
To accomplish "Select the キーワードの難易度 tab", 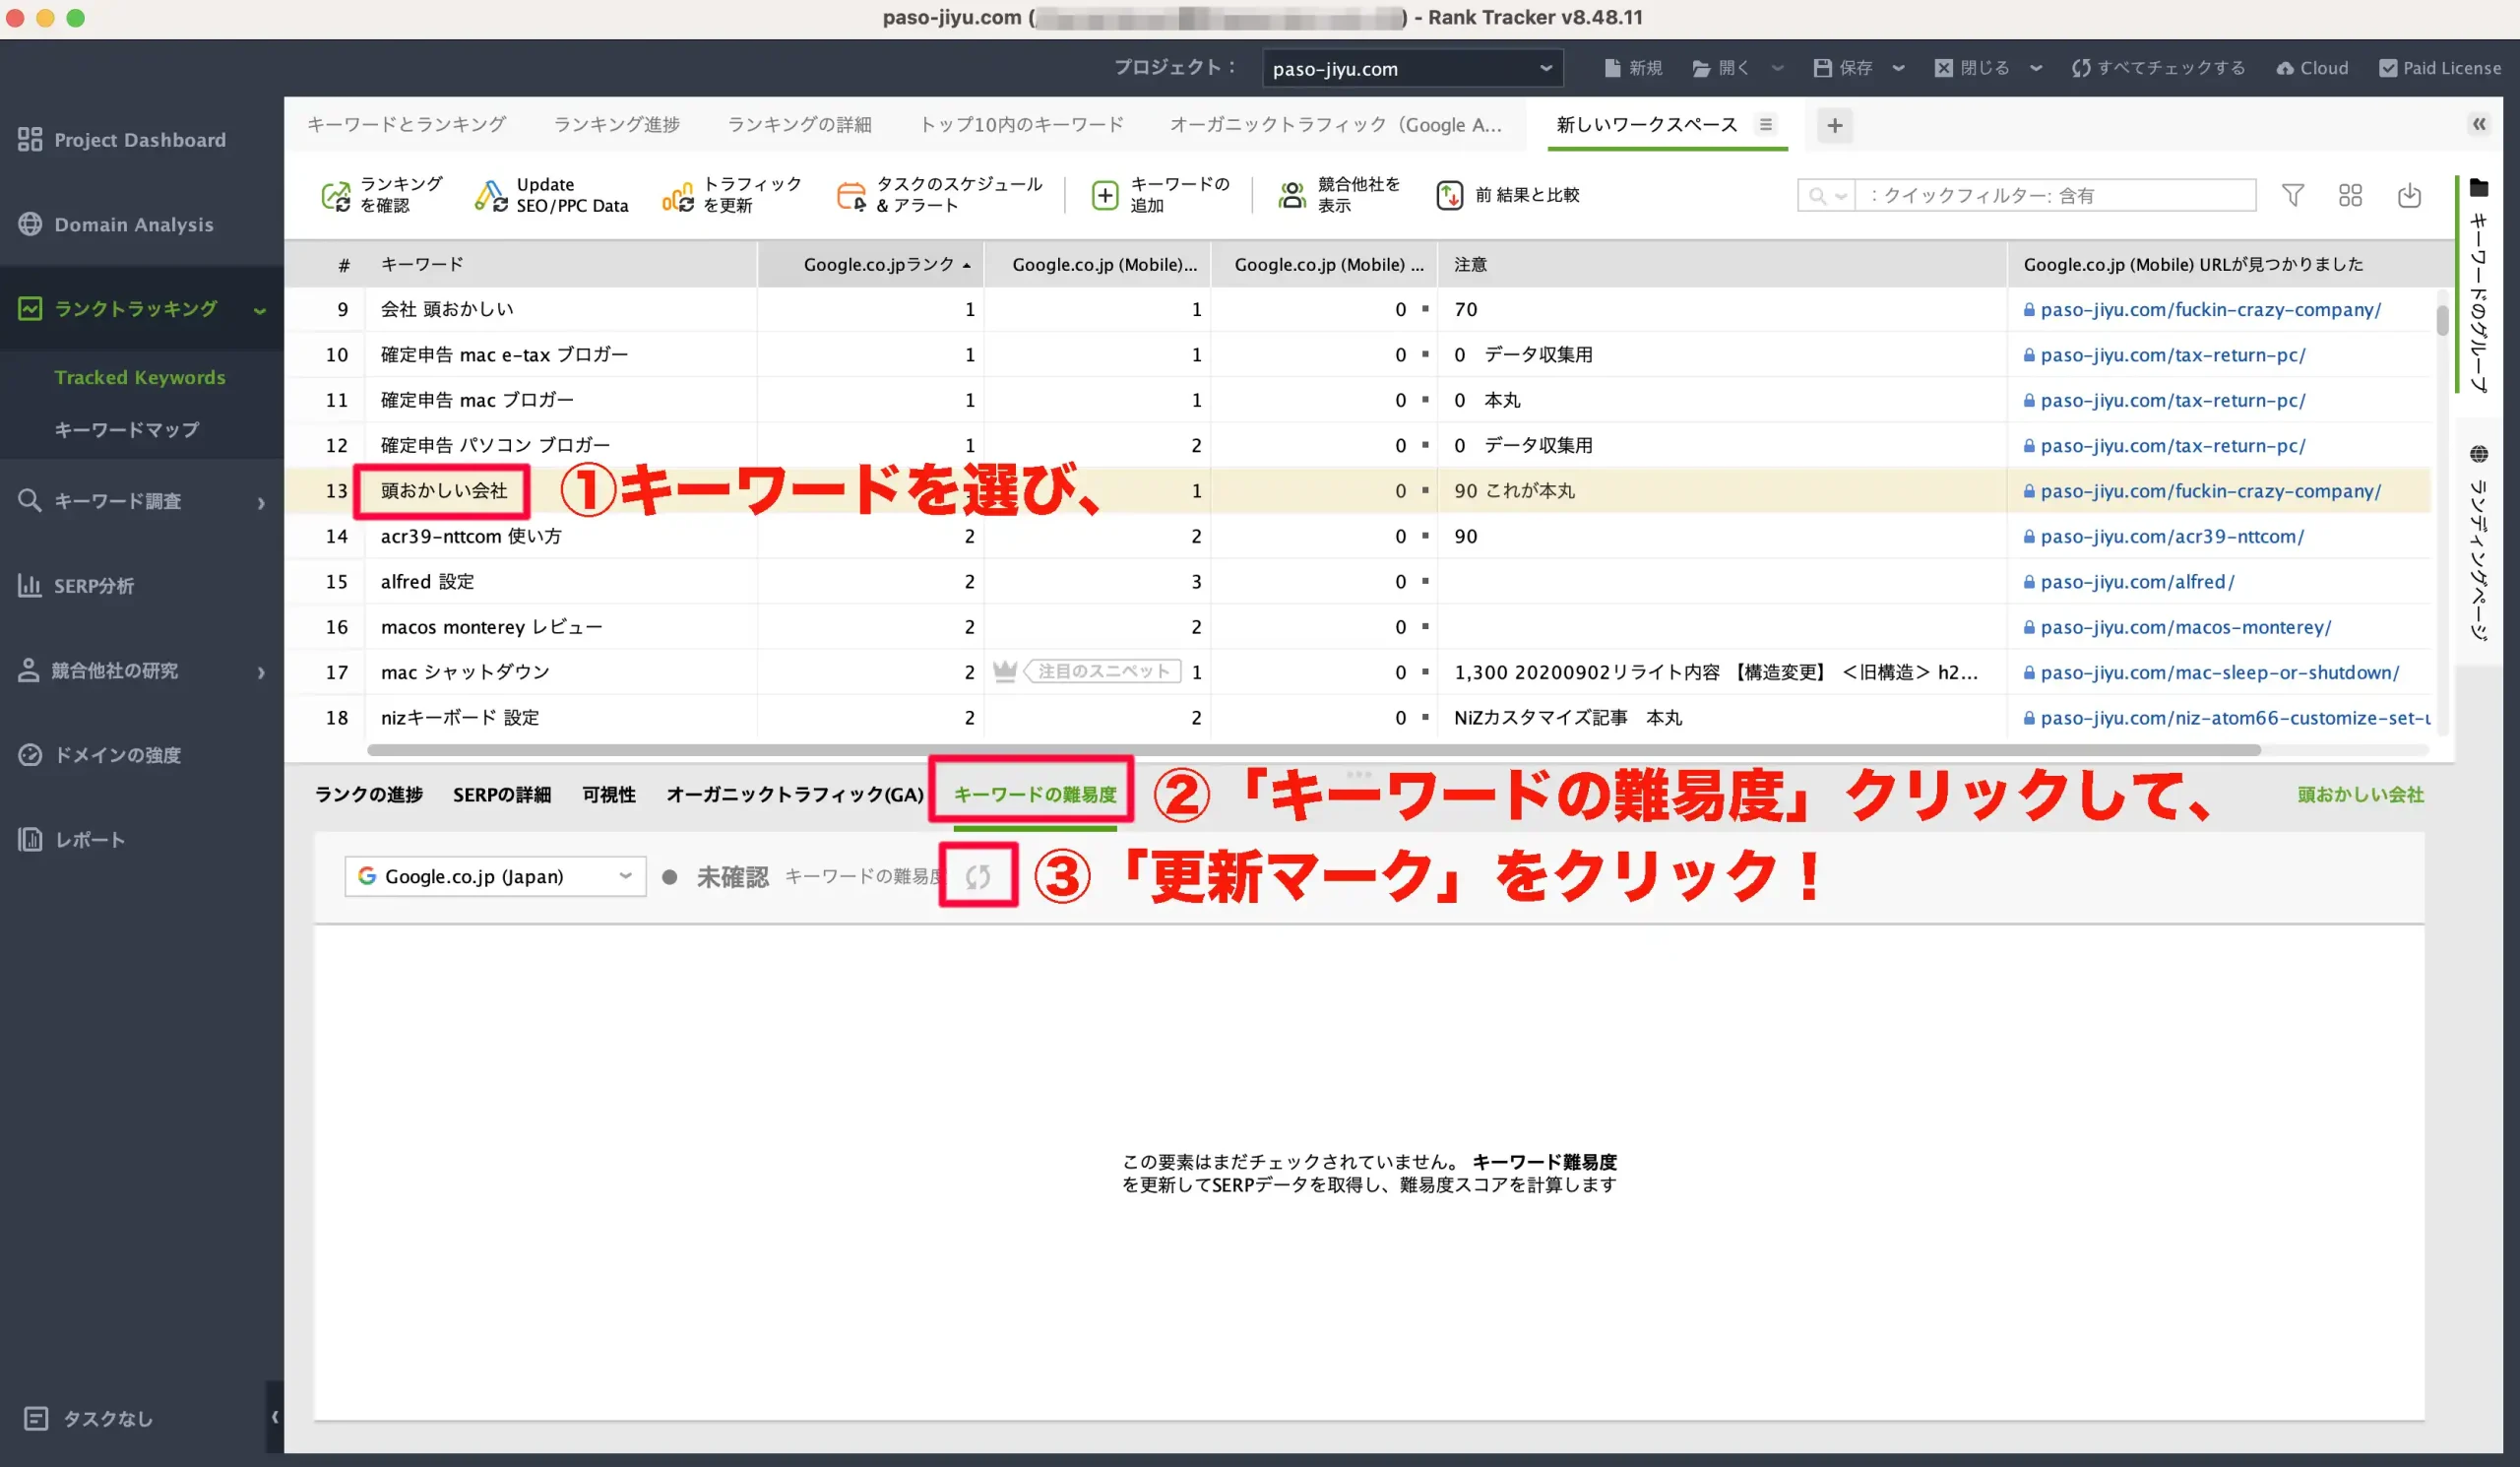I will (1032, 795).
